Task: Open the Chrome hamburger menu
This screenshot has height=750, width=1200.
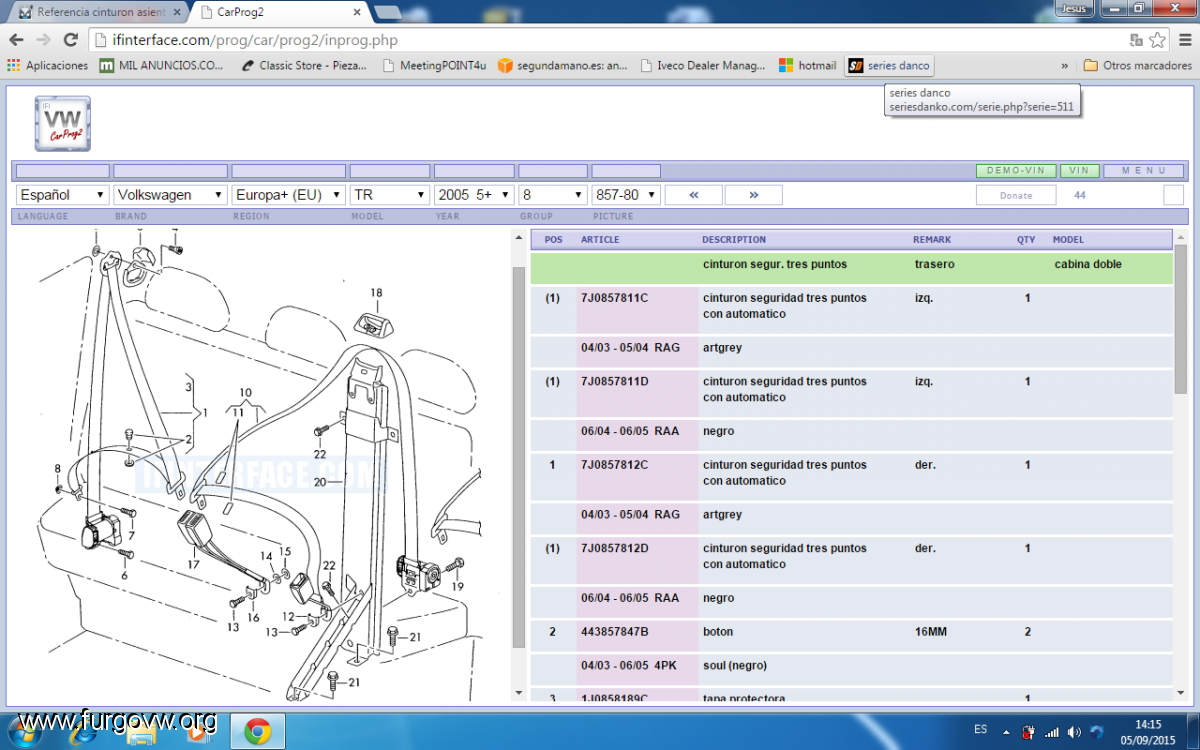Action: coord(1183,40)
